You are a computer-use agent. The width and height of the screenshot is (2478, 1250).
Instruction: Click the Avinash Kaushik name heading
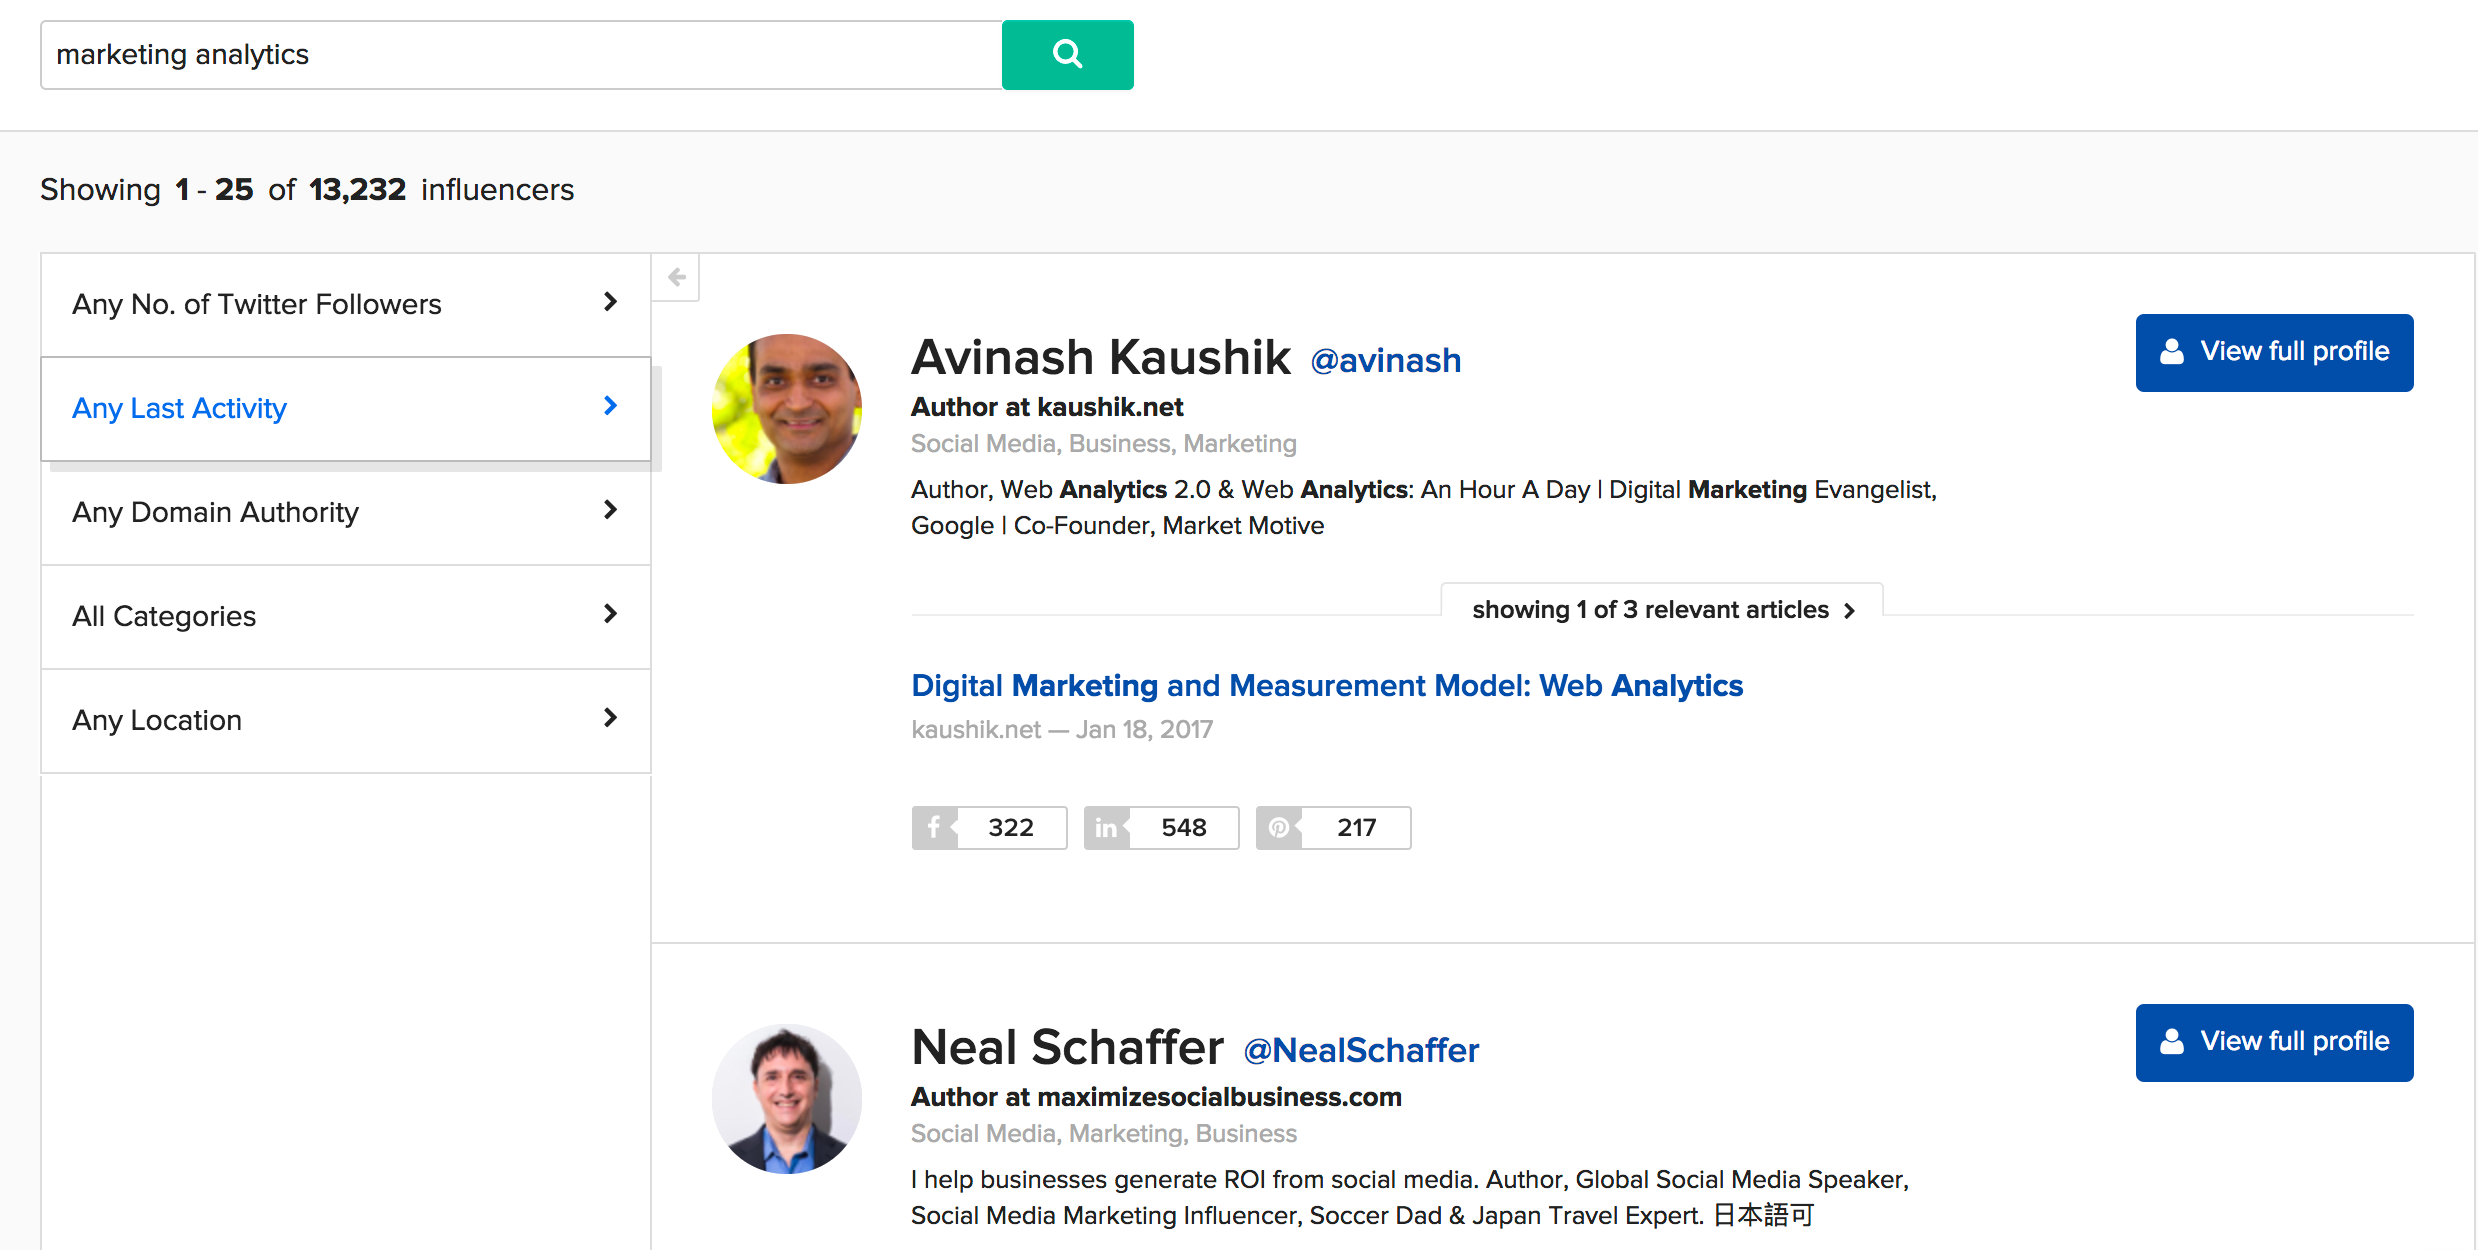point(1100,358)
